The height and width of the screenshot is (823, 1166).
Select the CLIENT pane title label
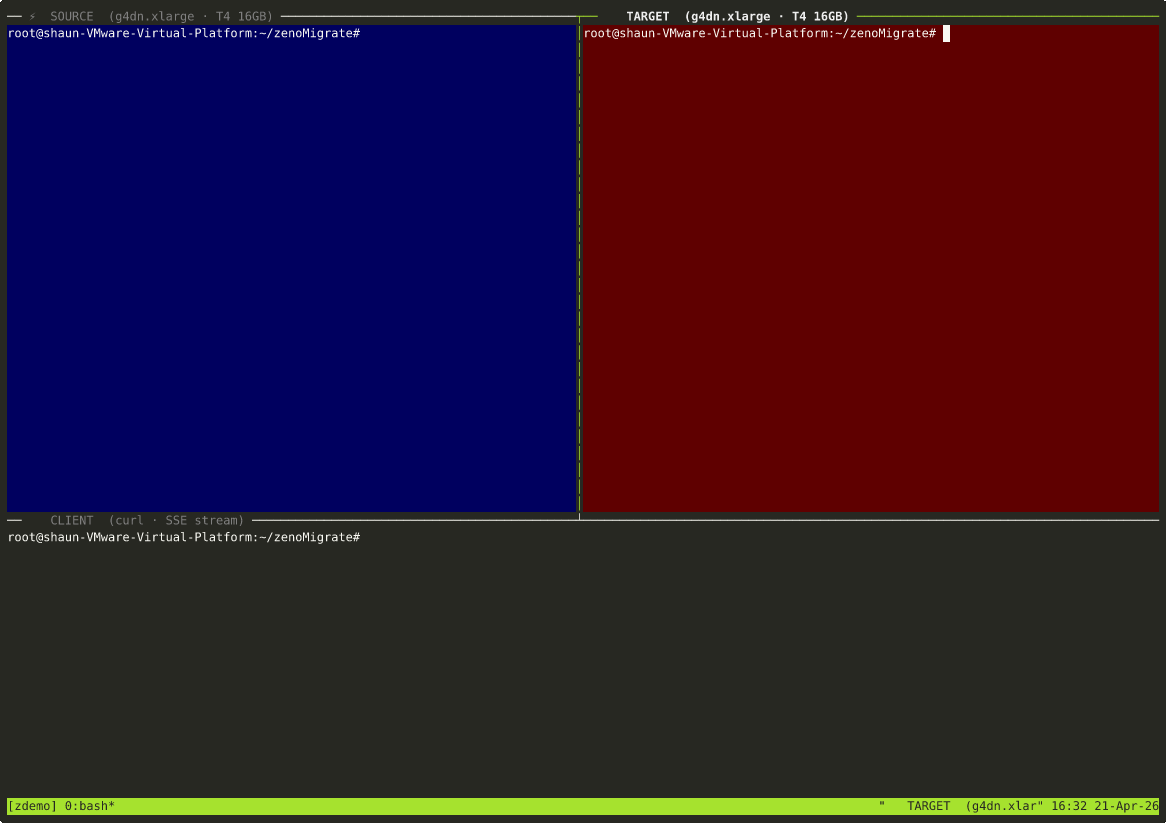[x=71, y=520]
